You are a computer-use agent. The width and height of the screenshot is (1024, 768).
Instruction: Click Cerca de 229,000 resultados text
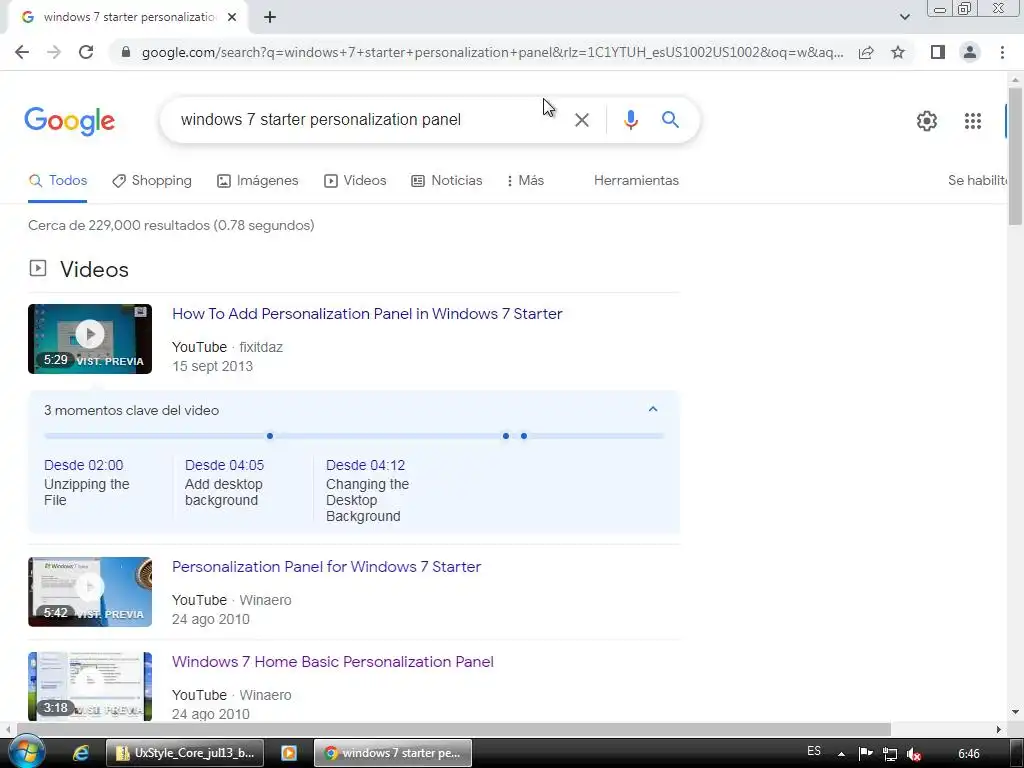pos(171,225)
